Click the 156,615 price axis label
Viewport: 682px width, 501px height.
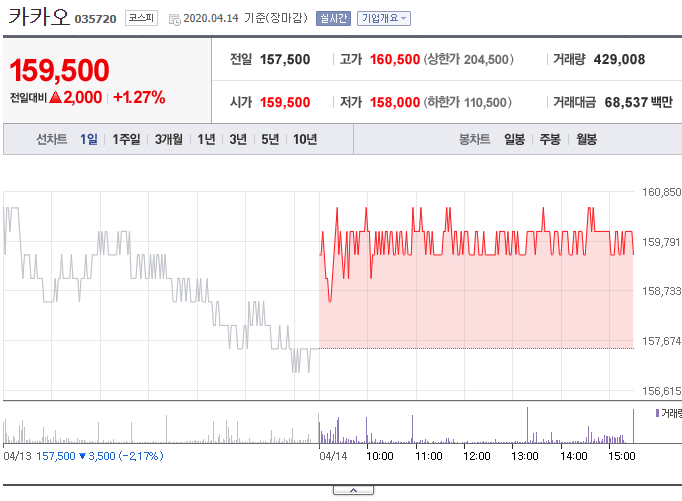pos(662,391)
